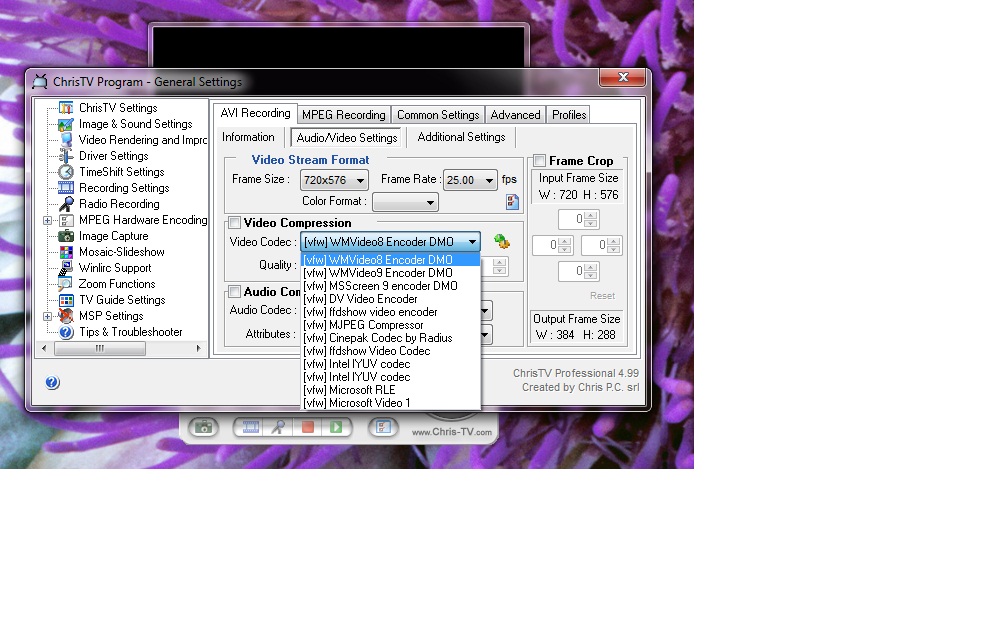Open the Color Format dropdown

click(x=406, y=202)
